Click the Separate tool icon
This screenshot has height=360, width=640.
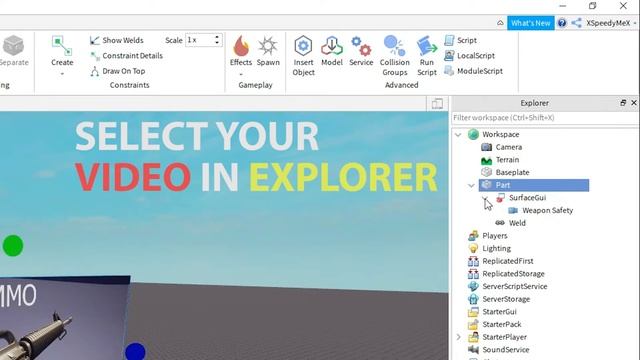coord(13,45)
